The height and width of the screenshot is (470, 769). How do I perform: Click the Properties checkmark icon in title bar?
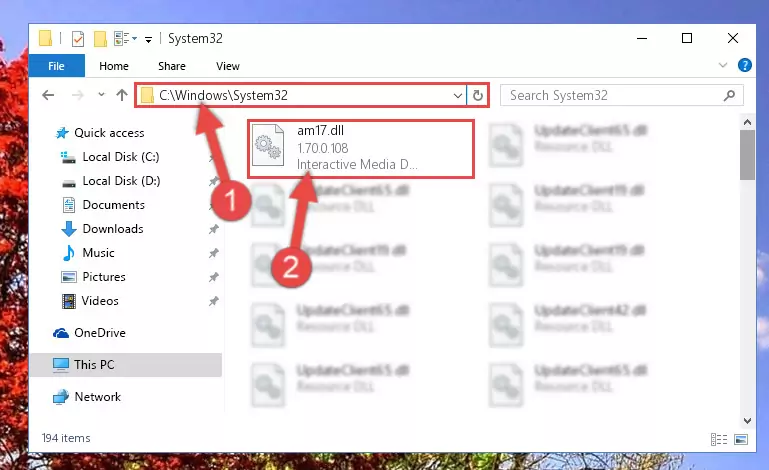tap(77, 38)
